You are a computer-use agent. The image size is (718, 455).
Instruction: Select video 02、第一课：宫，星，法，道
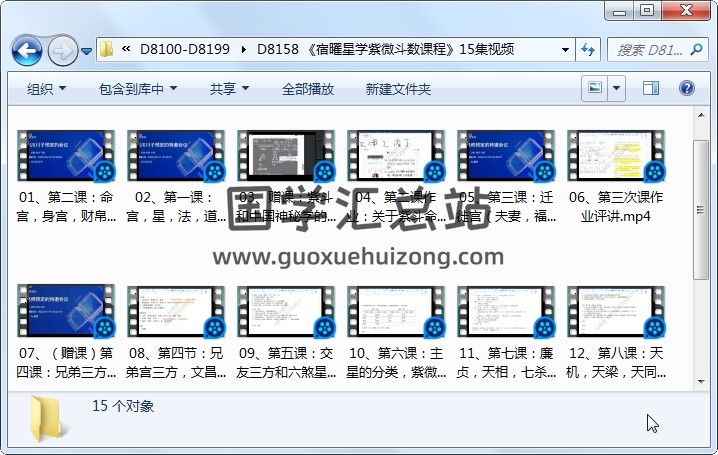(x=176, y=176)
